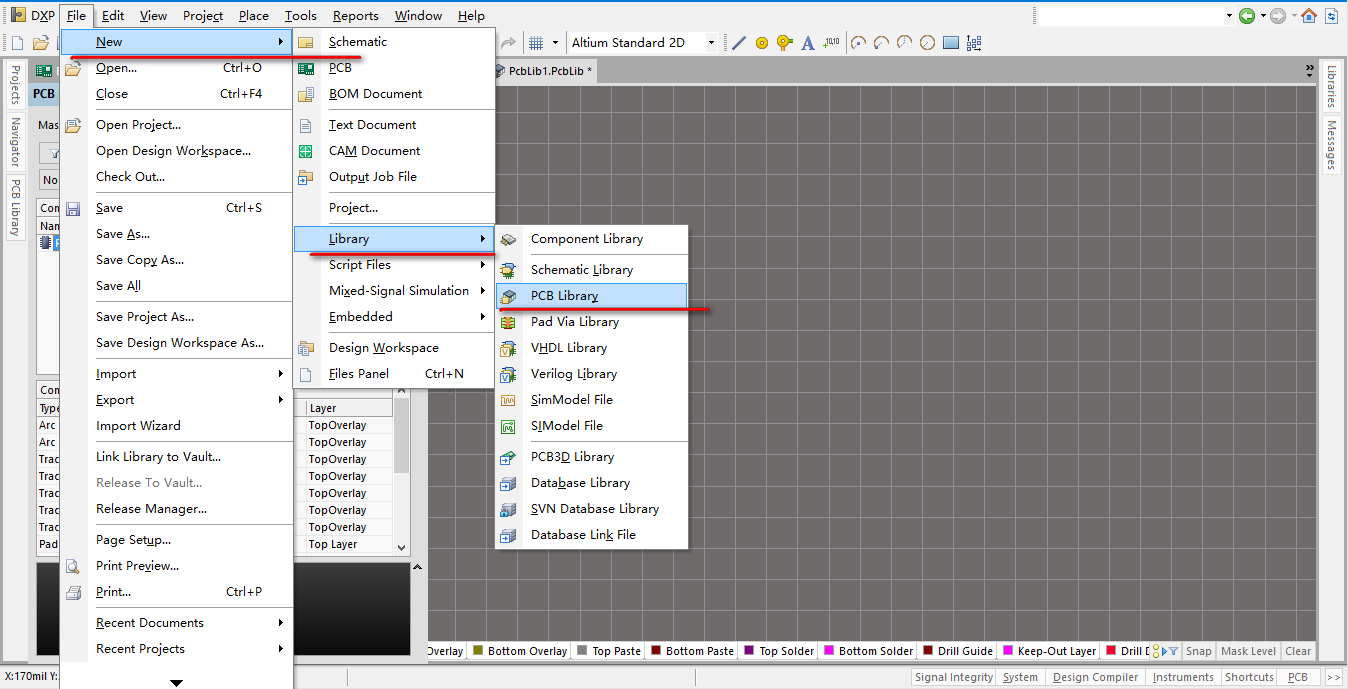Click the green Back navigation arrow

1246,15
